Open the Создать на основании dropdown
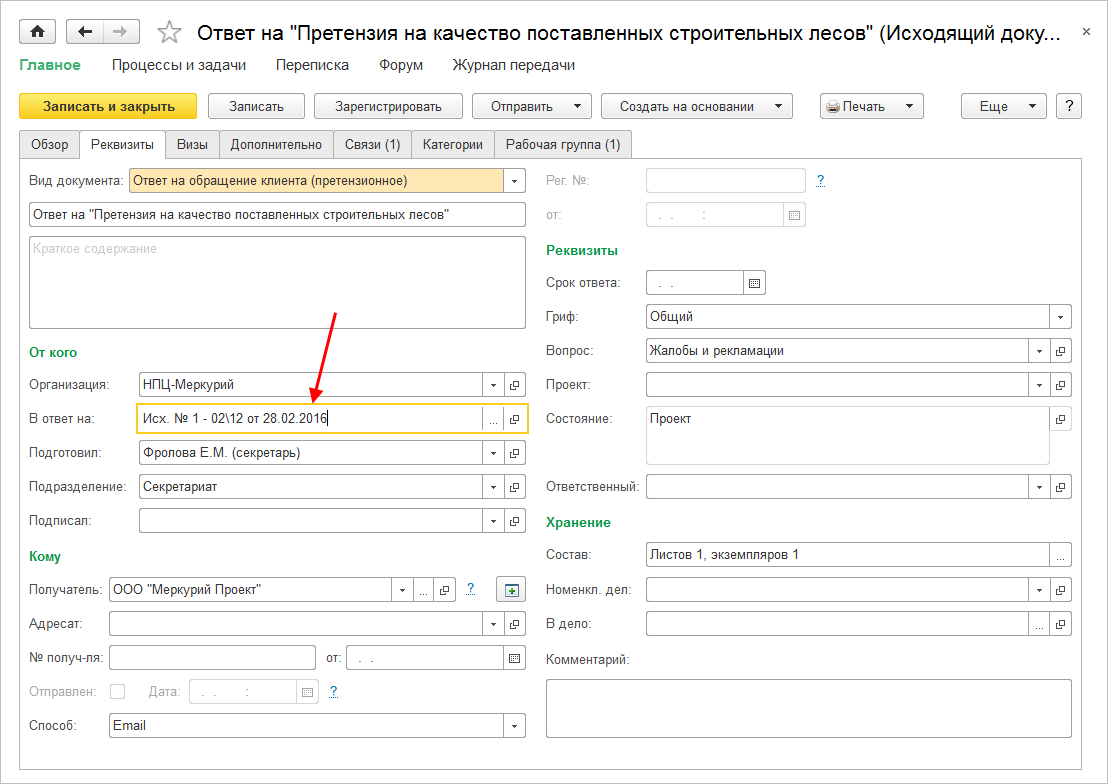The image size is (1108, 784). tap(696, 106)
